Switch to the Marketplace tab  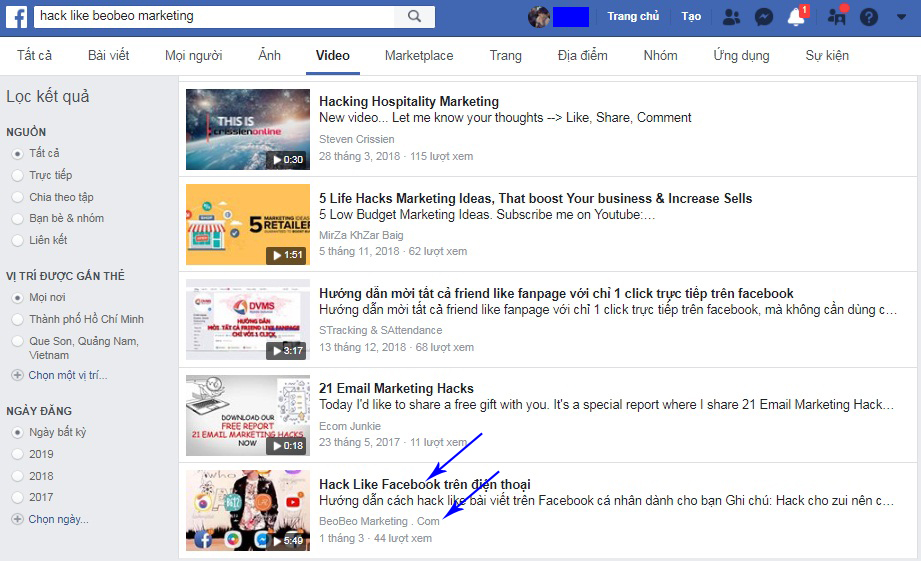coord(419,55)
